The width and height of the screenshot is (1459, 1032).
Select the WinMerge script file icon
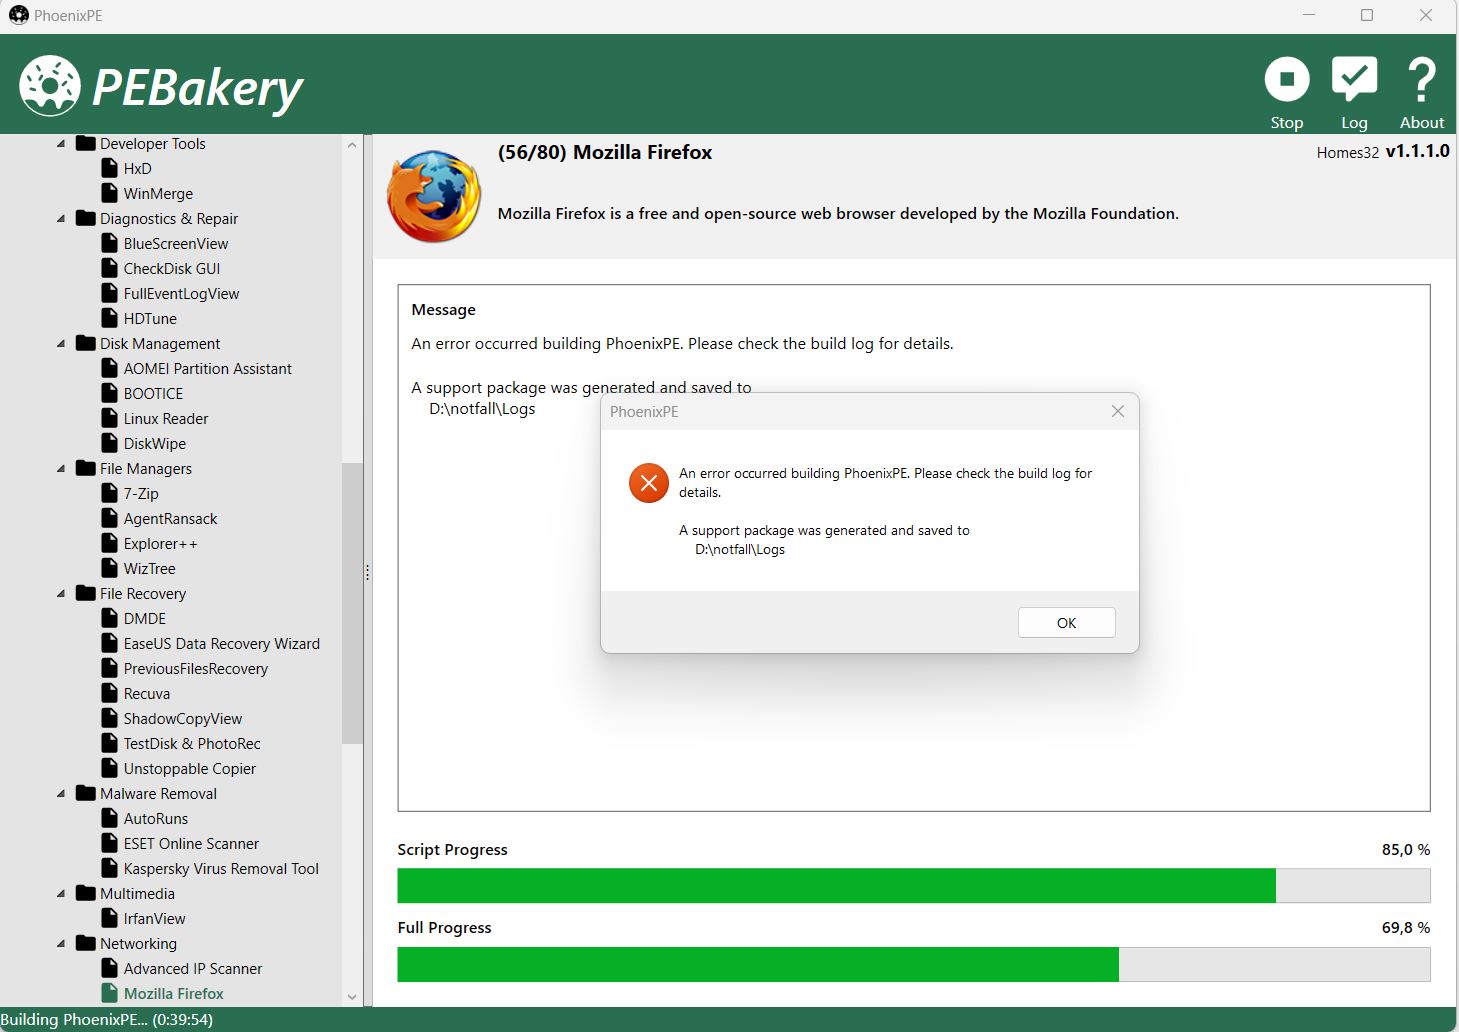point(110,193)
